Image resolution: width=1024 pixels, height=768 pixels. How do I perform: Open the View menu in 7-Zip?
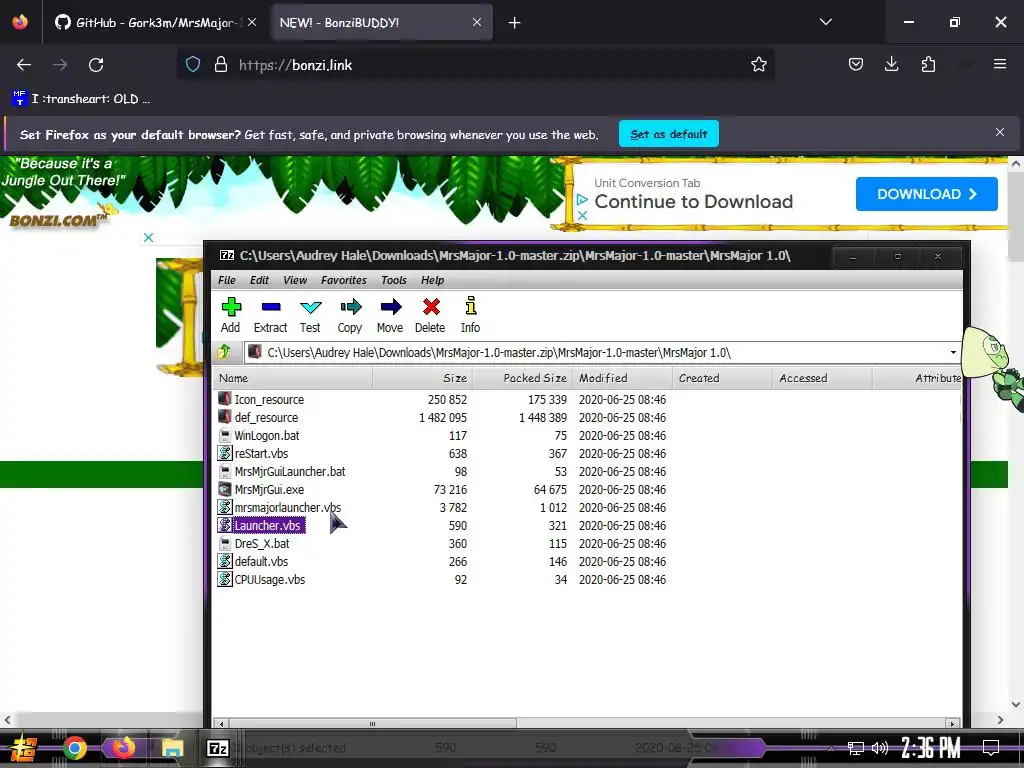(x=295, y=280)
